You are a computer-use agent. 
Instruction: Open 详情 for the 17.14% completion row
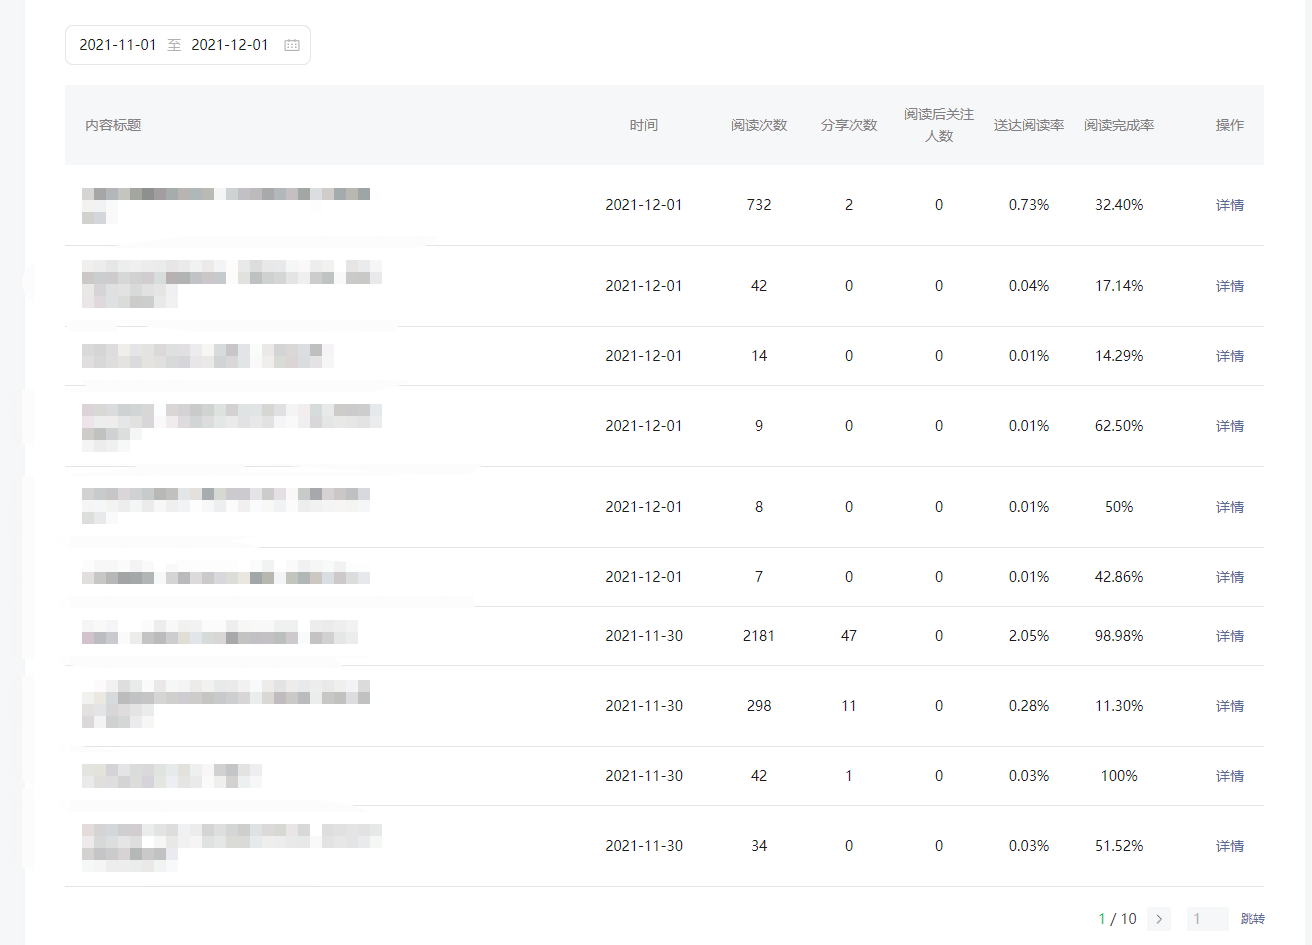(1230, 286)
